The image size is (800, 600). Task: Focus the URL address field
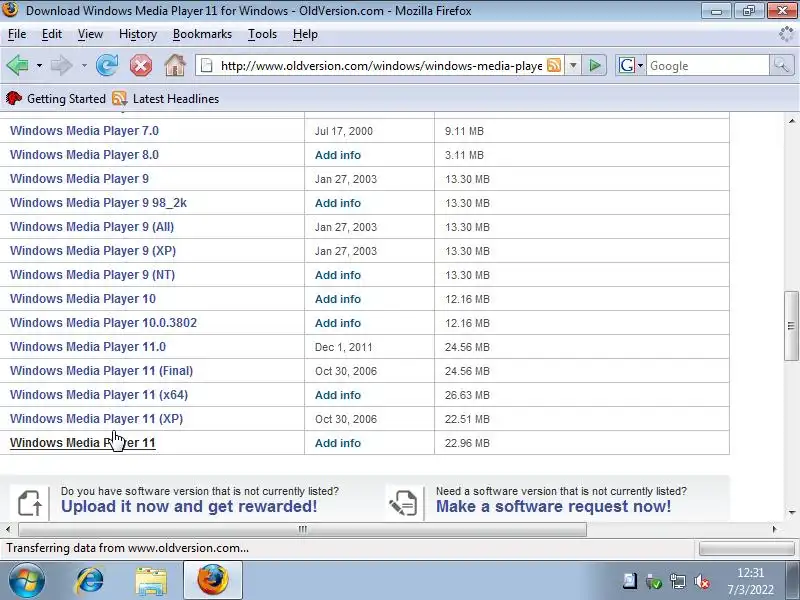[381, 65]
